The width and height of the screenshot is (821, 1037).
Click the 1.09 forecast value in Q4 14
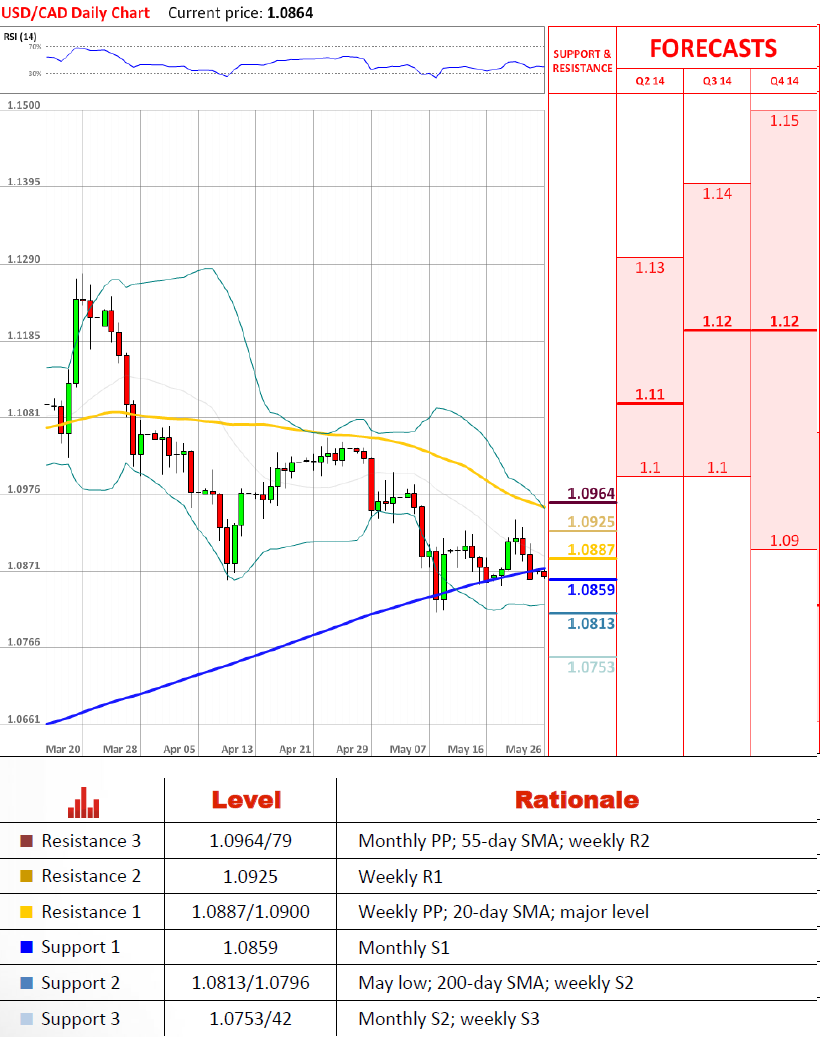tap(784, 541)
